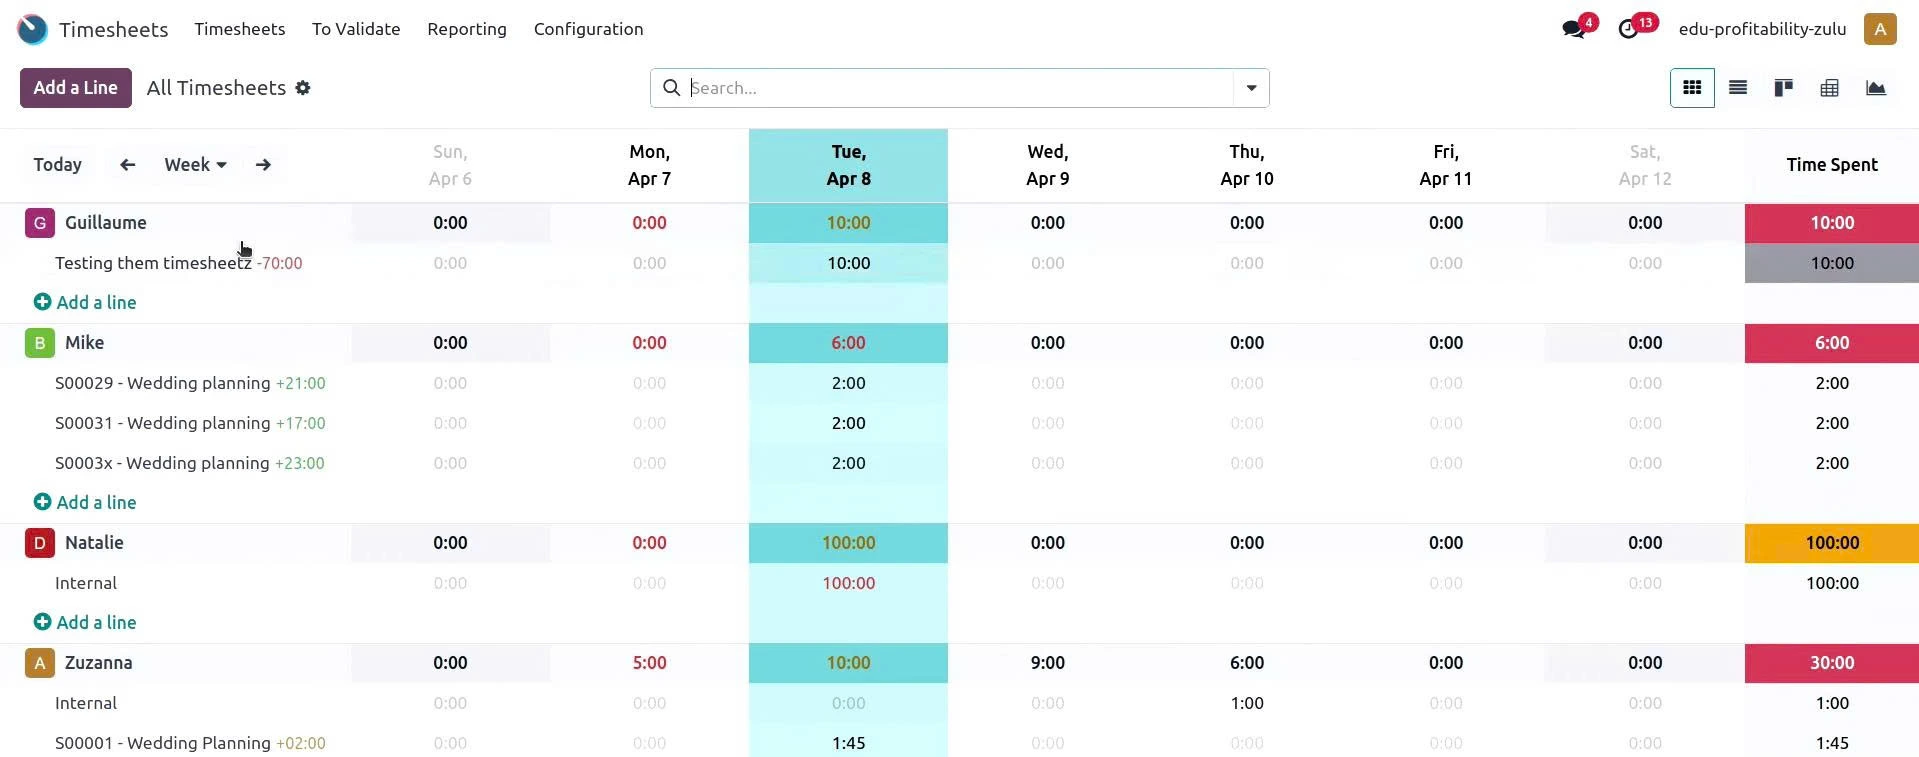The width and height of the screenshot is (1919, 757).
Task: Go to the next week arrow
Action: 262,164
